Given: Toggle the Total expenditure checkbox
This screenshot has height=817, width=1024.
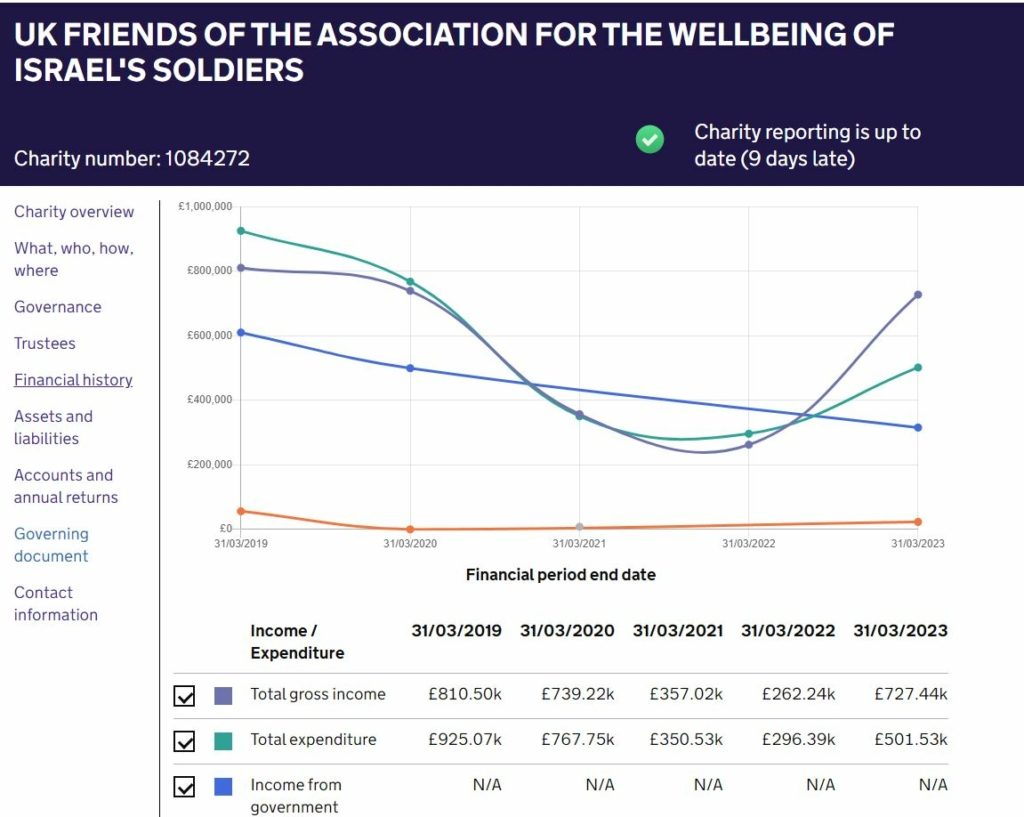Looking at the screenshot, I should tap(184, 741).
